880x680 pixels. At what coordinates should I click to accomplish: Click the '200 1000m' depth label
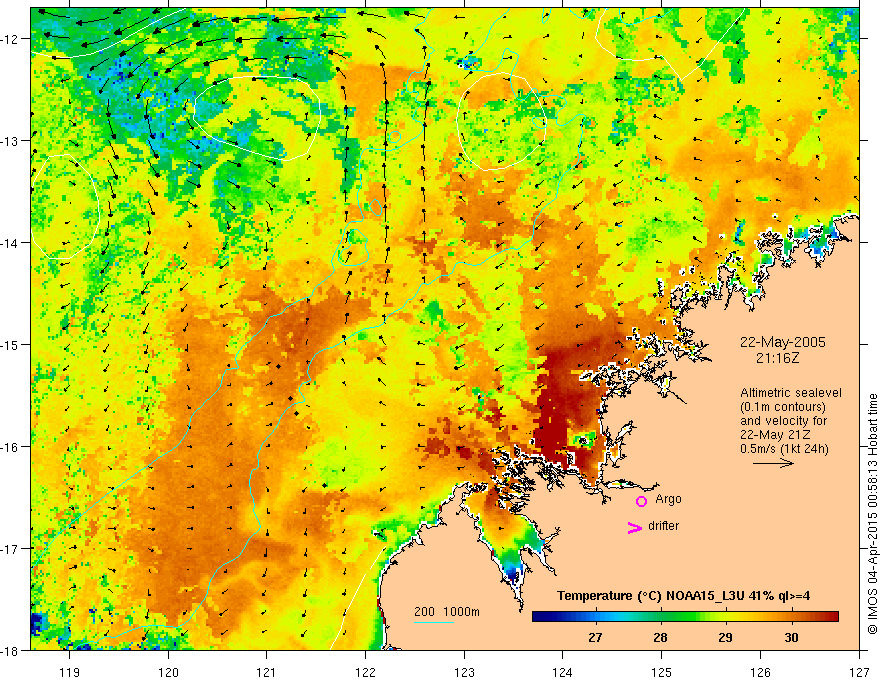click(x=447, y=612)
